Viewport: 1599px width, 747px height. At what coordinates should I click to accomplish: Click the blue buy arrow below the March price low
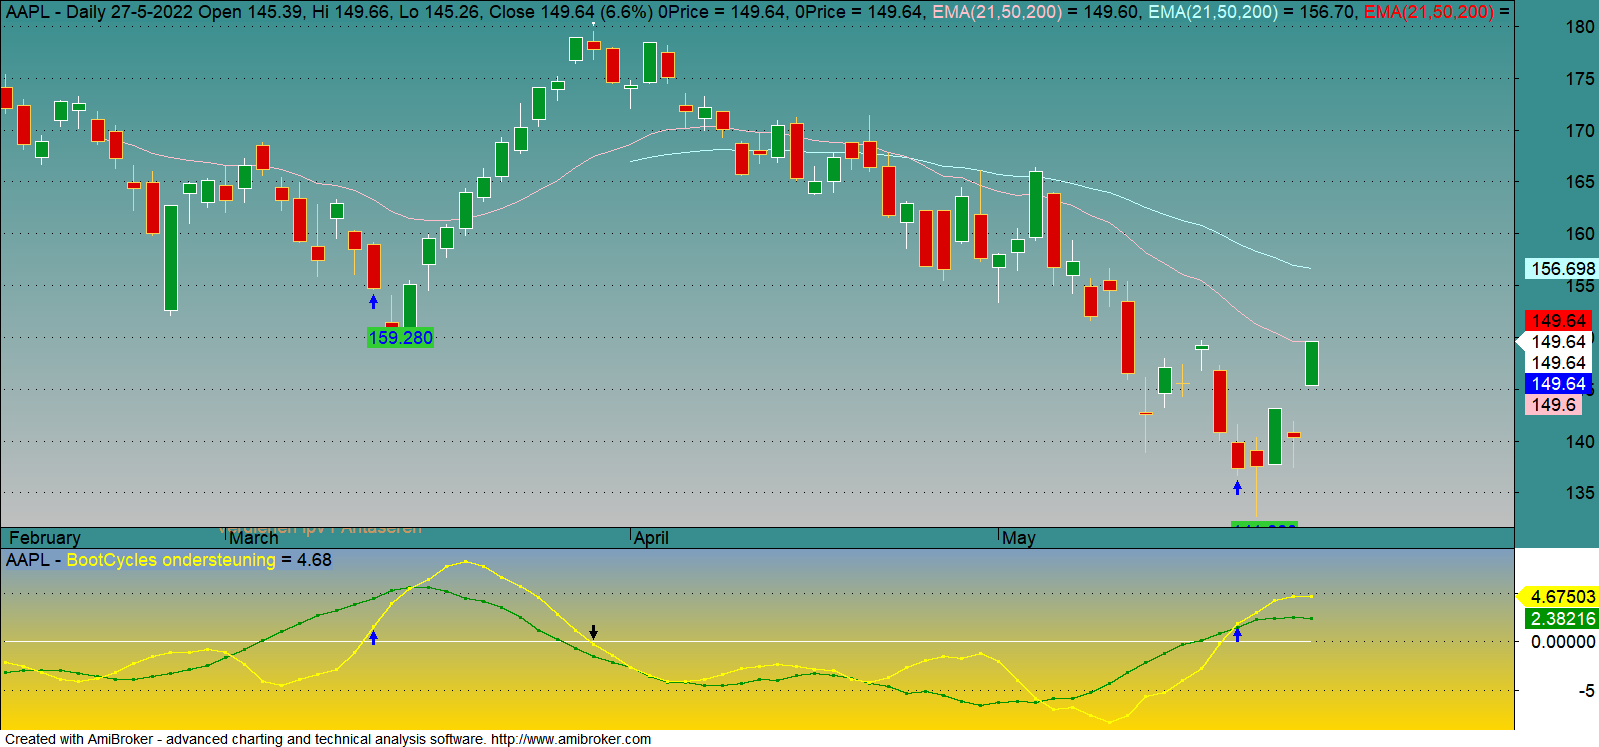click(374, 301)
